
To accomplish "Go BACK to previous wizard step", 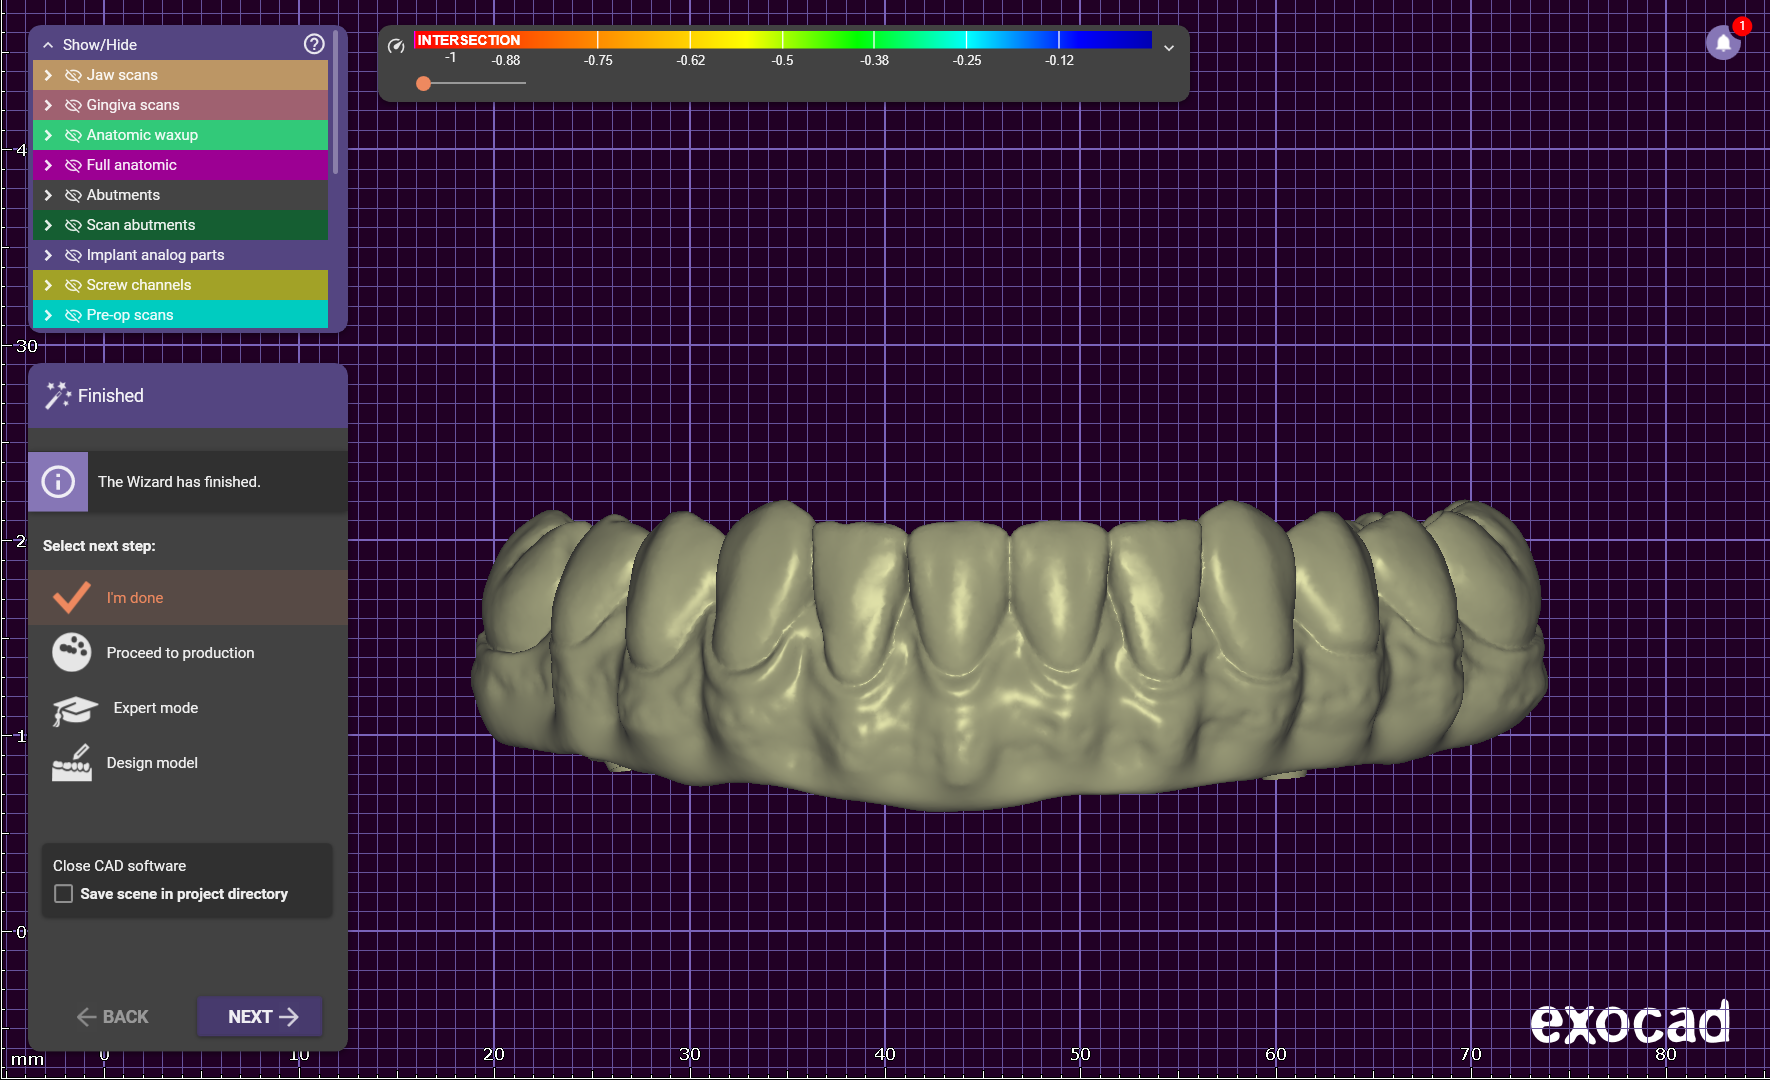I will 113,1017.
